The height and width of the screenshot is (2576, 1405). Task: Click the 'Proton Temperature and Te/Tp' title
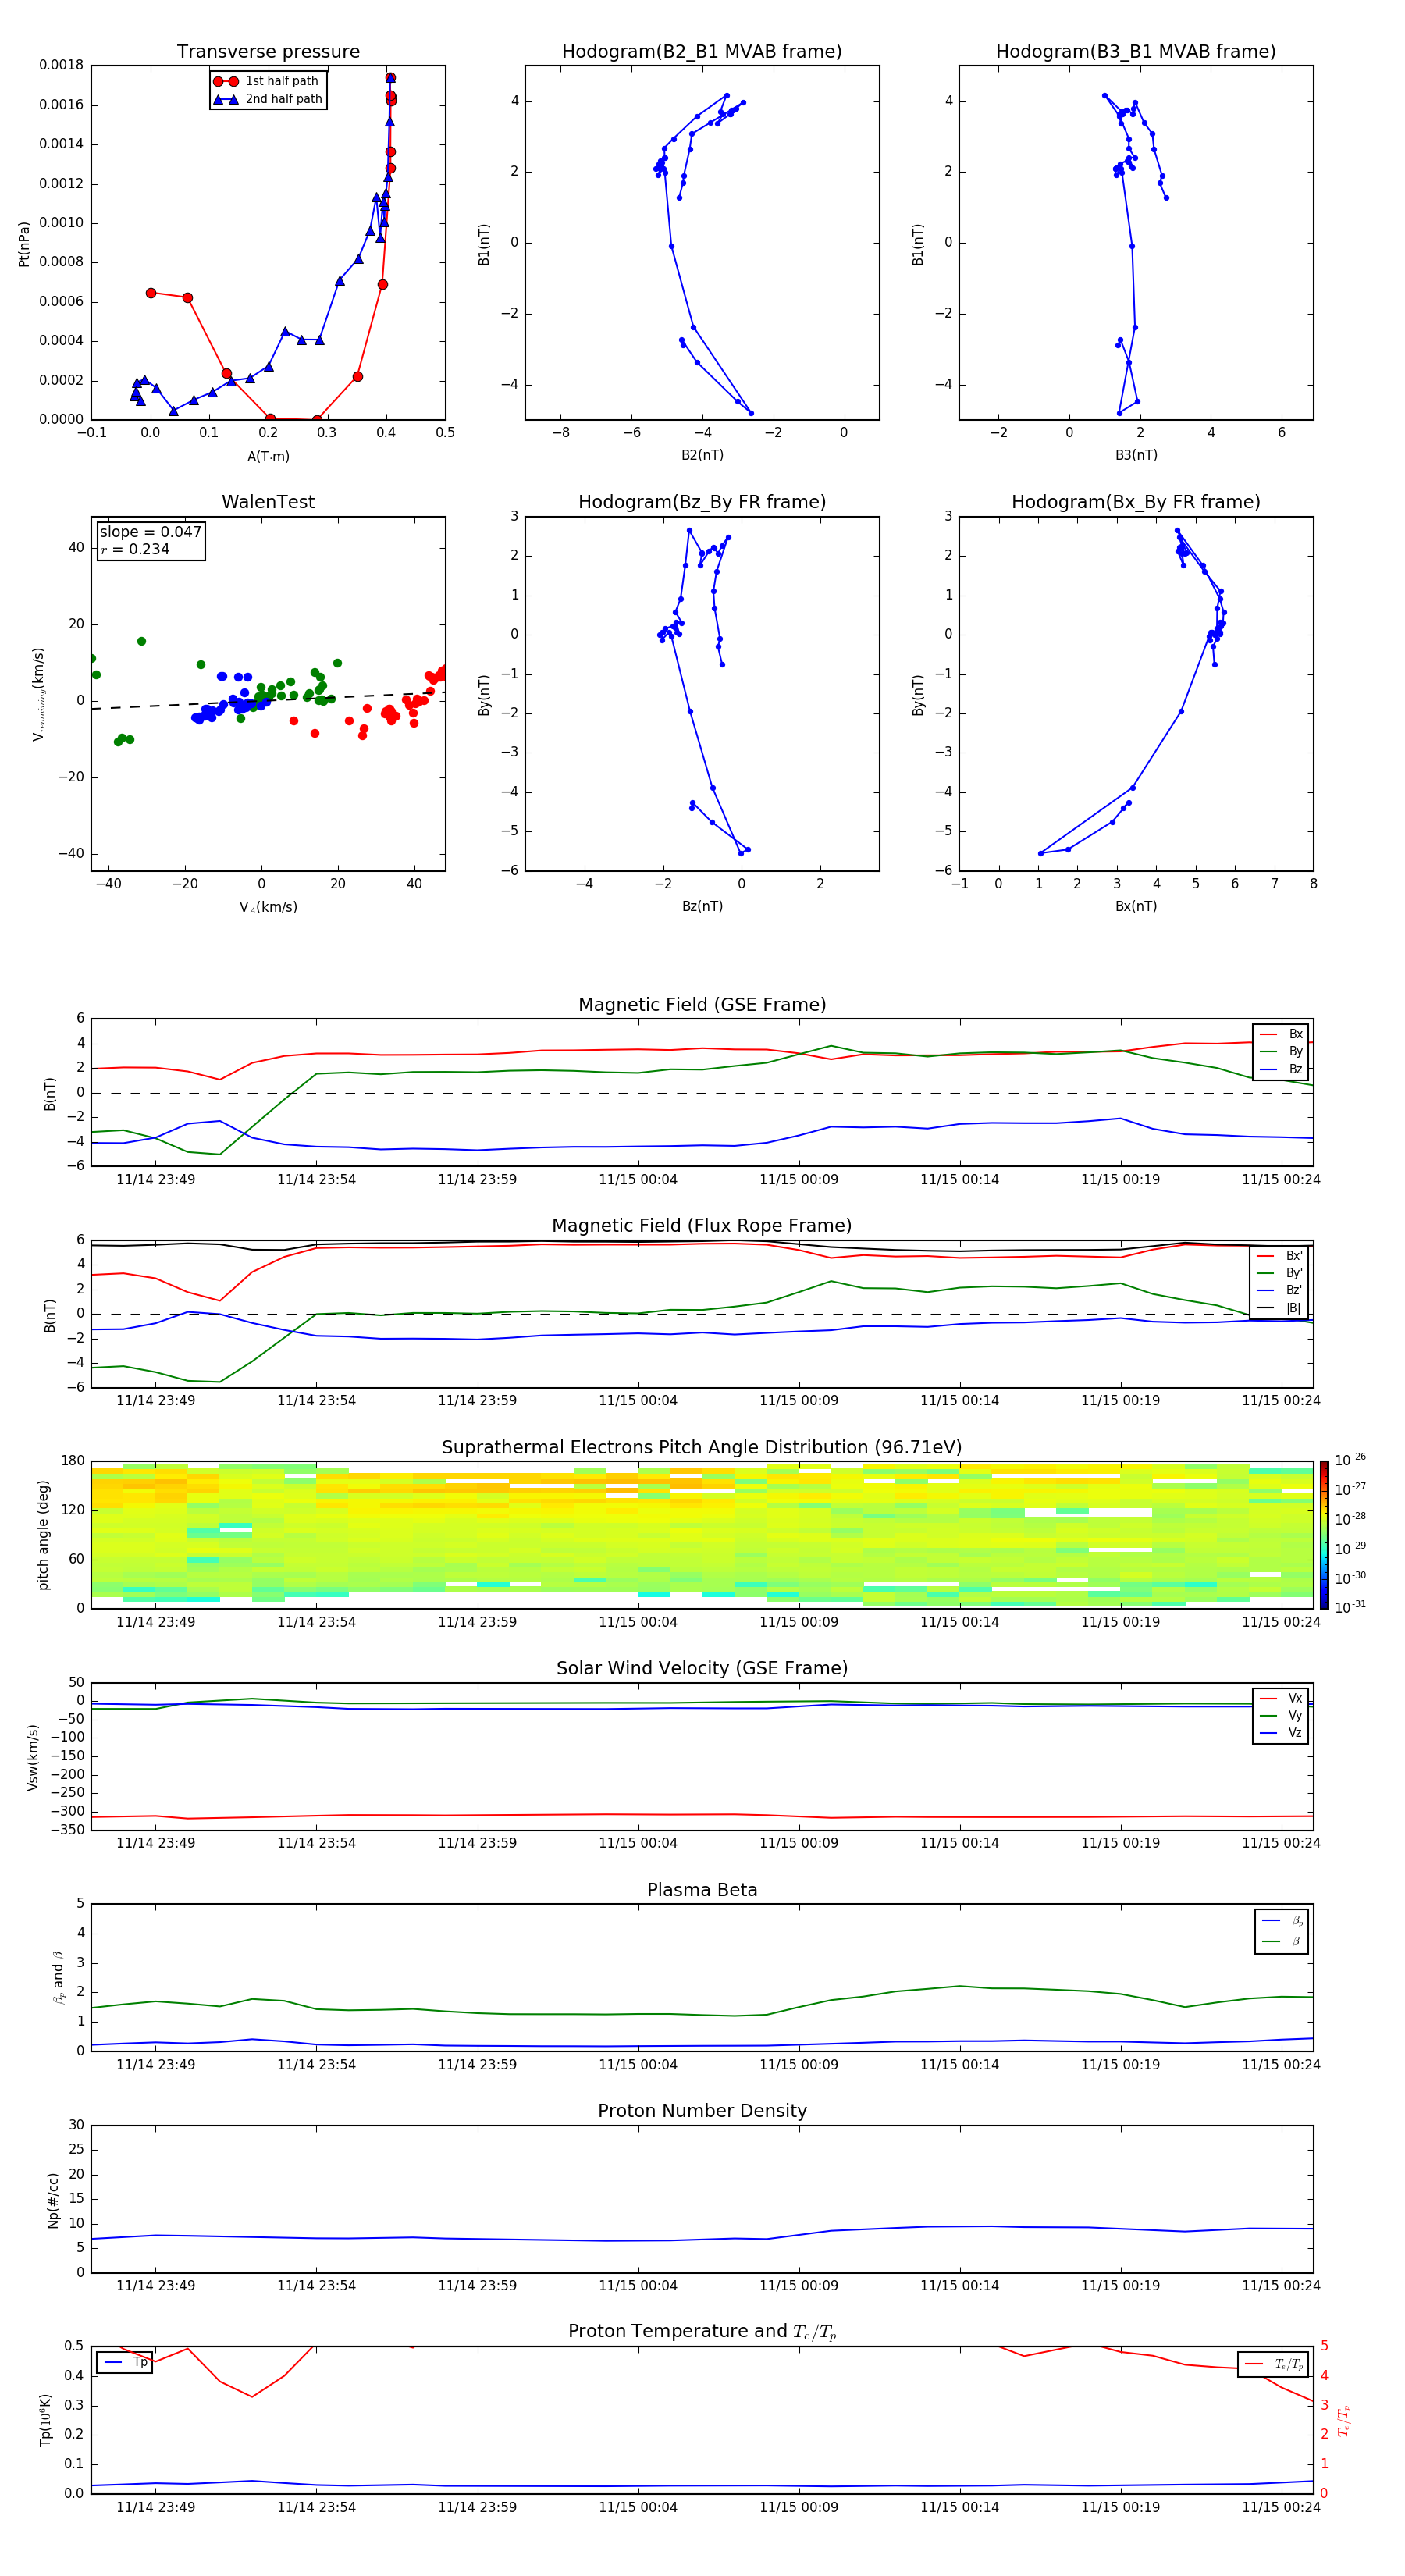click(702, 2332)
